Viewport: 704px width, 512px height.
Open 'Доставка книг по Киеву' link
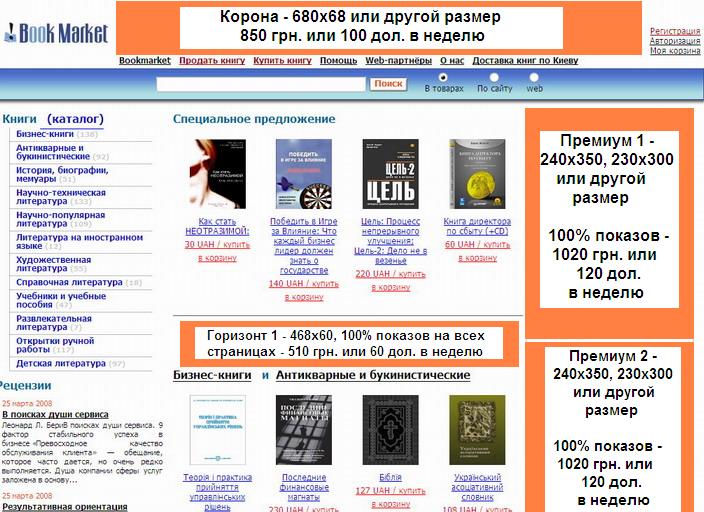click(x=525, y=61)
